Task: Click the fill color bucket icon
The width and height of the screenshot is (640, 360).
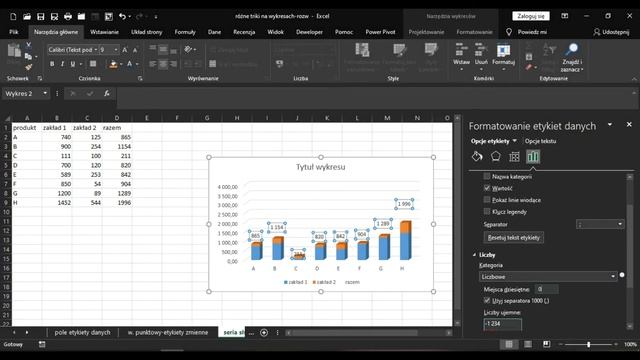Action: (113, 64)
